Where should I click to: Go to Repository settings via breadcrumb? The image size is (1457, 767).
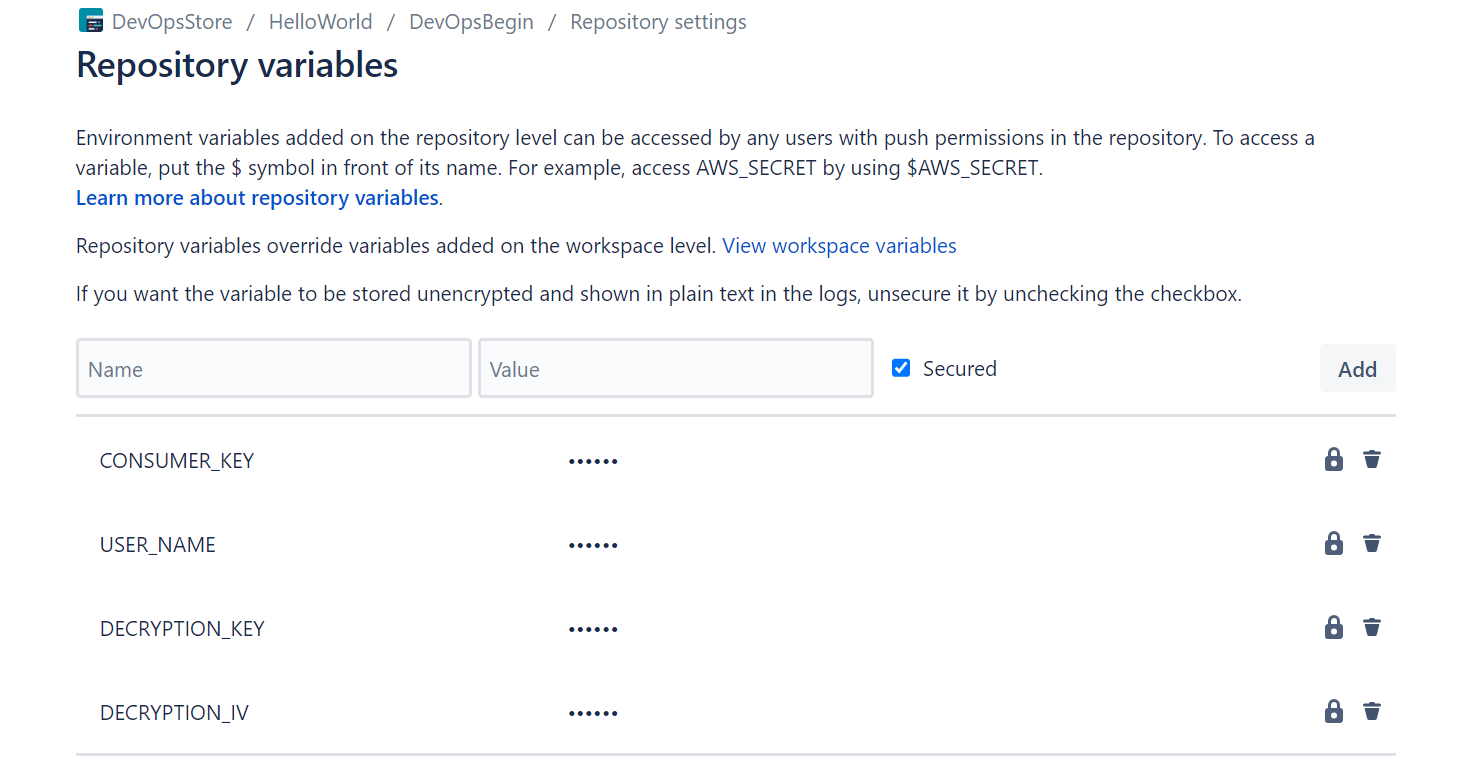coord(657,21)
